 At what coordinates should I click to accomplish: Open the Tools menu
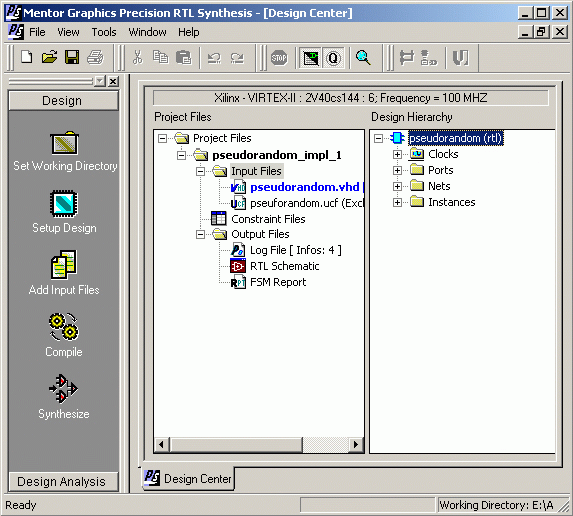tap(104, 32)
